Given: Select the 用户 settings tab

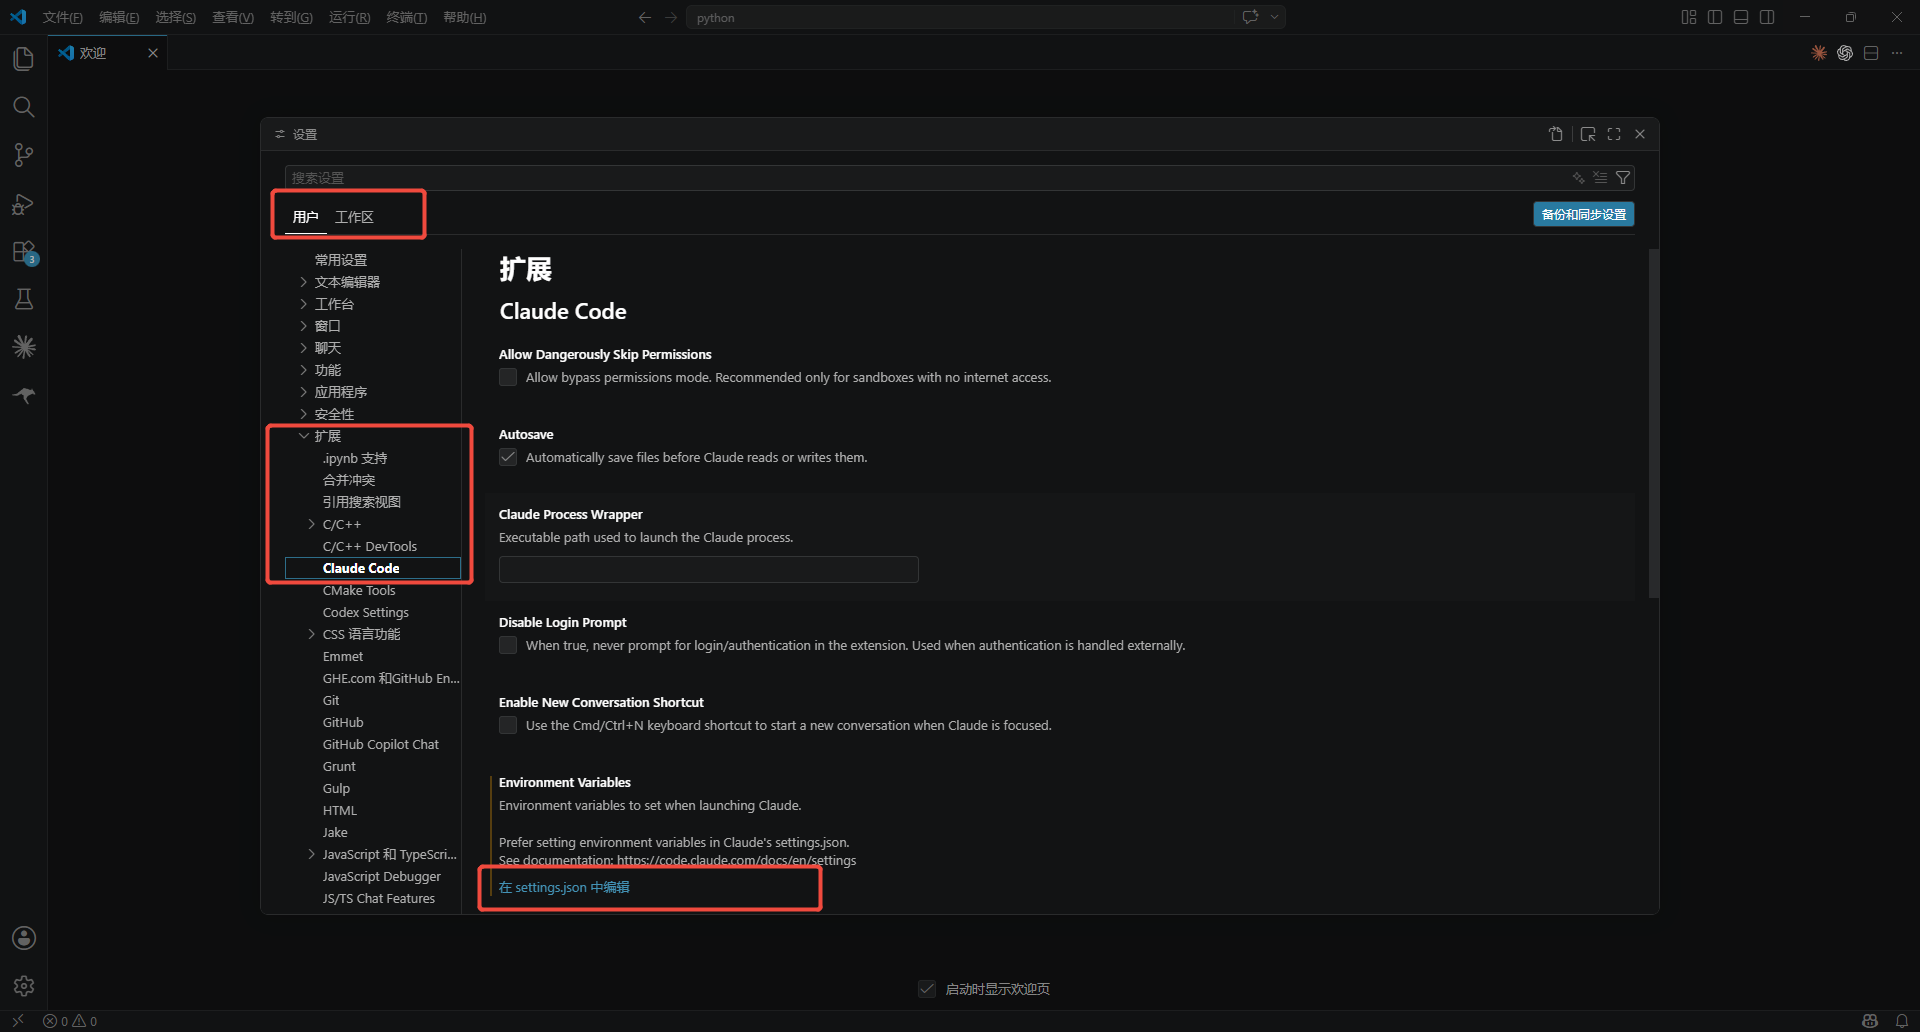Looking at the screenshot, I should point(305,217).
